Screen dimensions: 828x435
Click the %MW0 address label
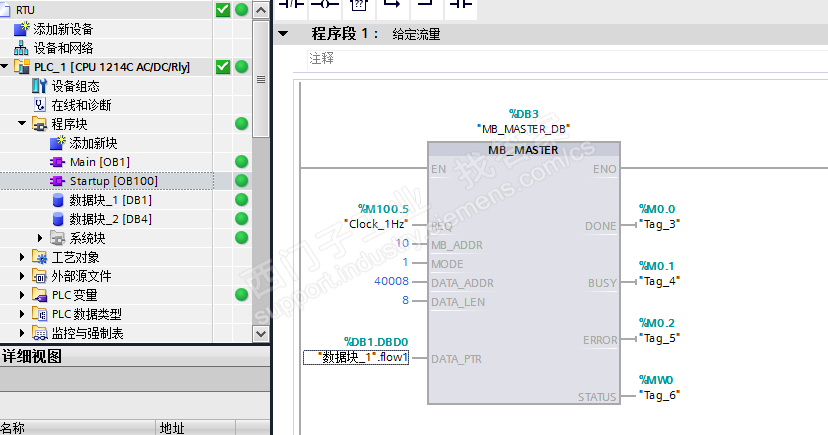tap(656, 380)
